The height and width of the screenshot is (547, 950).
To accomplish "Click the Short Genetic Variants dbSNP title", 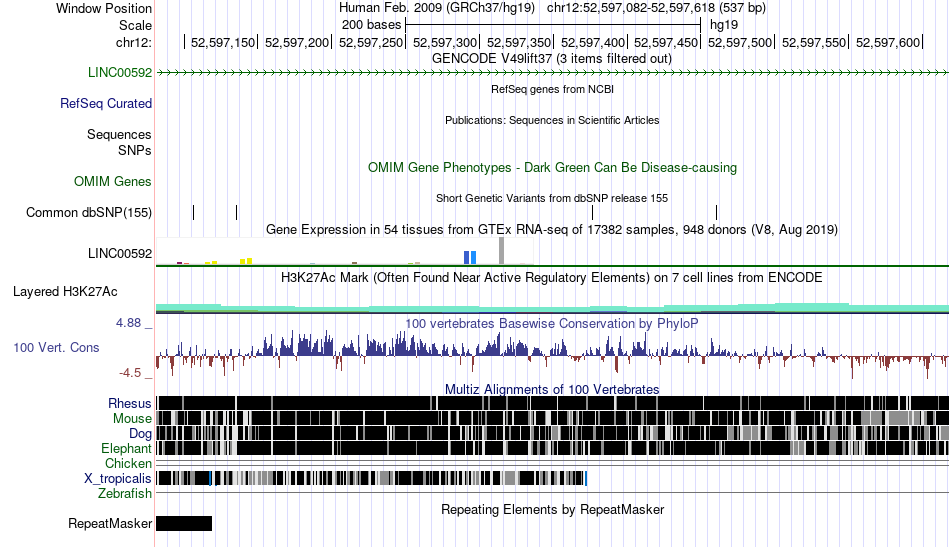I will click(552, 199).
